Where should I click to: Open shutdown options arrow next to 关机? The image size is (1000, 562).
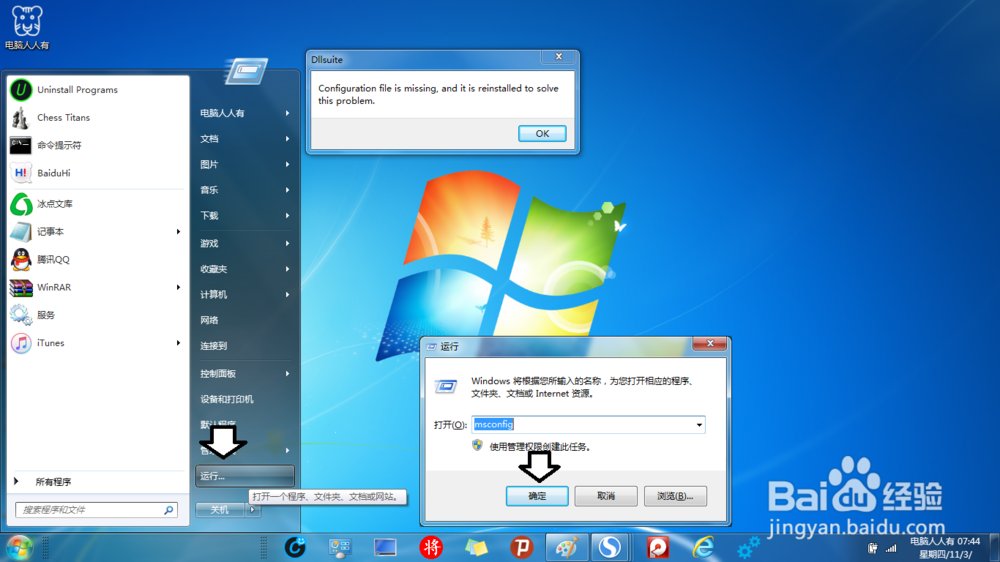[x=253, y=510]
